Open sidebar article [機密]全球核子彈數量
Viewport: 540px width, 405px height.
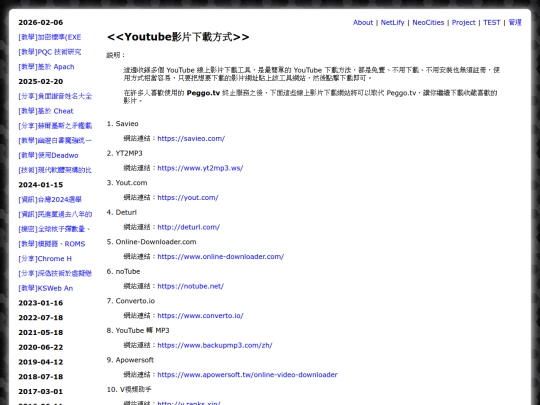pos(54,229)
